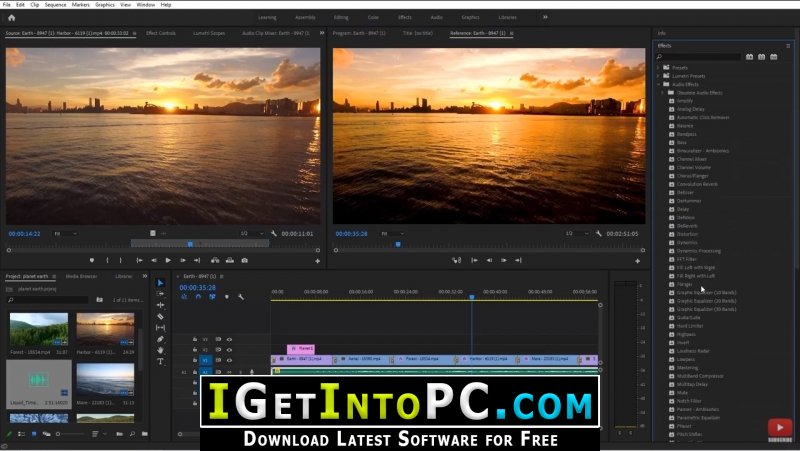800x451 pixels.
Task: Open Program monitor zoom Fit dropdown
Action: click(x=392, y=234)
